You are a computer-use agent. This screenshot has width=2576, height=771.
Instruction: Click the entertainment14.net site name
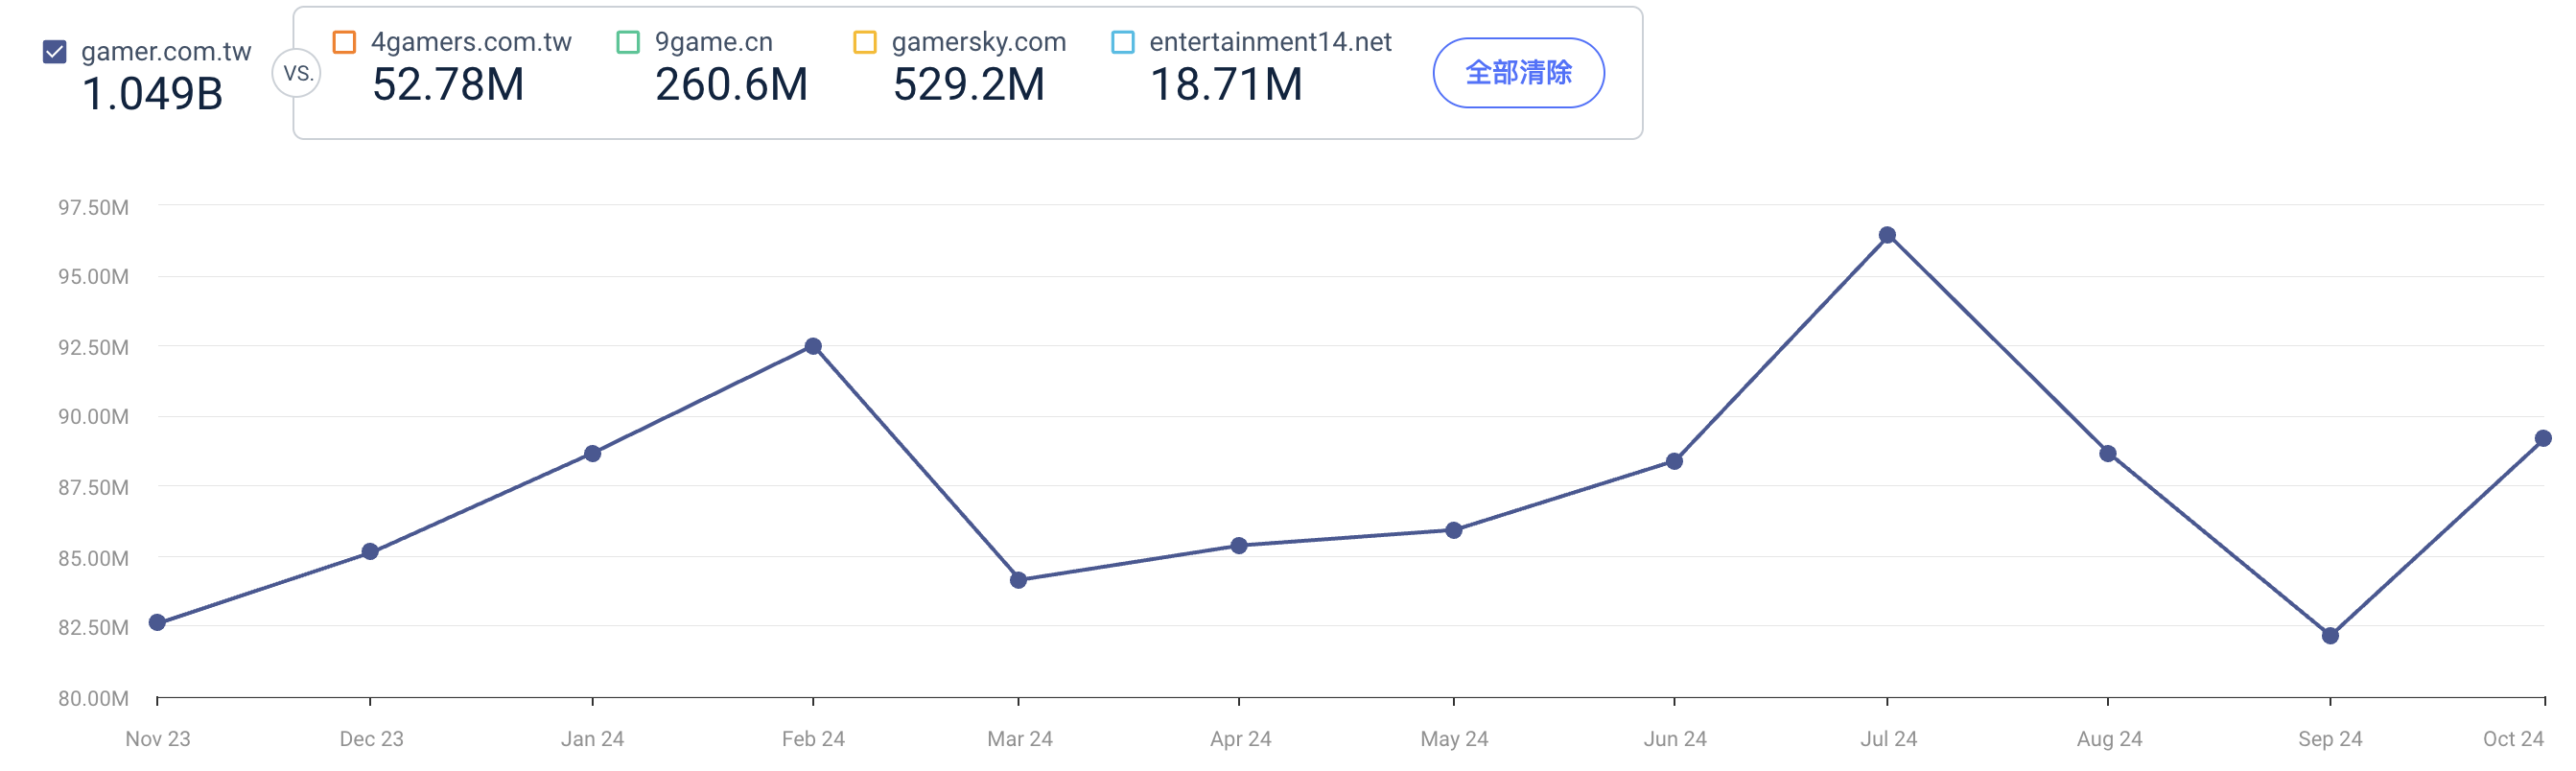point(1270,42)
